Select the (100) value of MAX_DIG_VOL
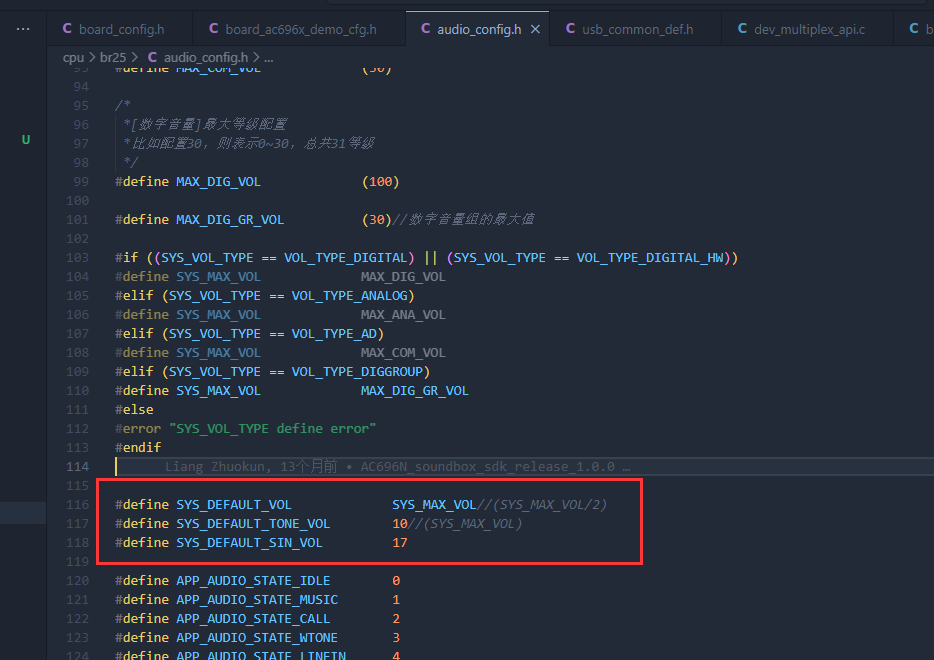Screen dimensions: 934x660 click(x=381, y=182)
